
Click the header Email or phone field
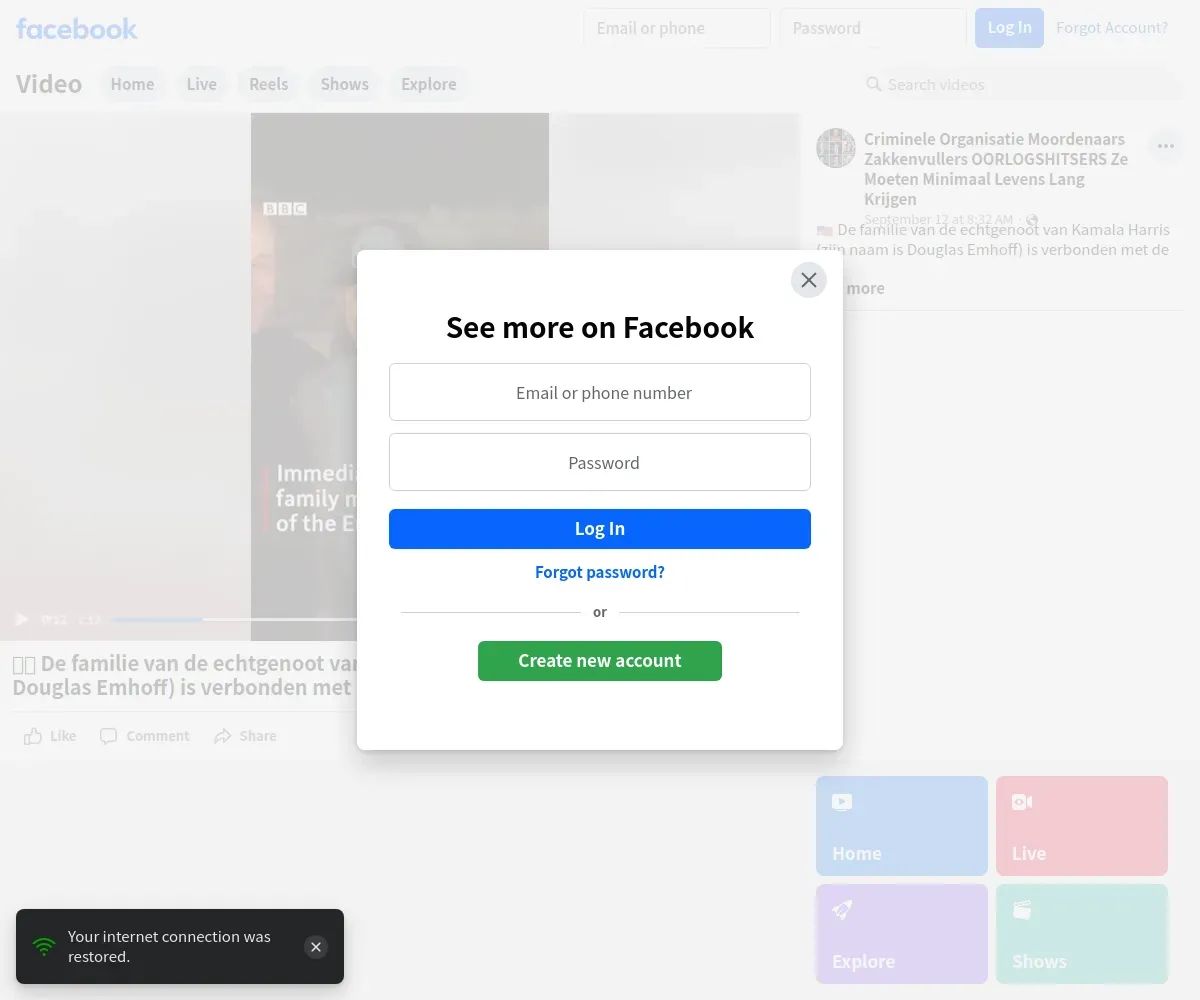[677, 28]
